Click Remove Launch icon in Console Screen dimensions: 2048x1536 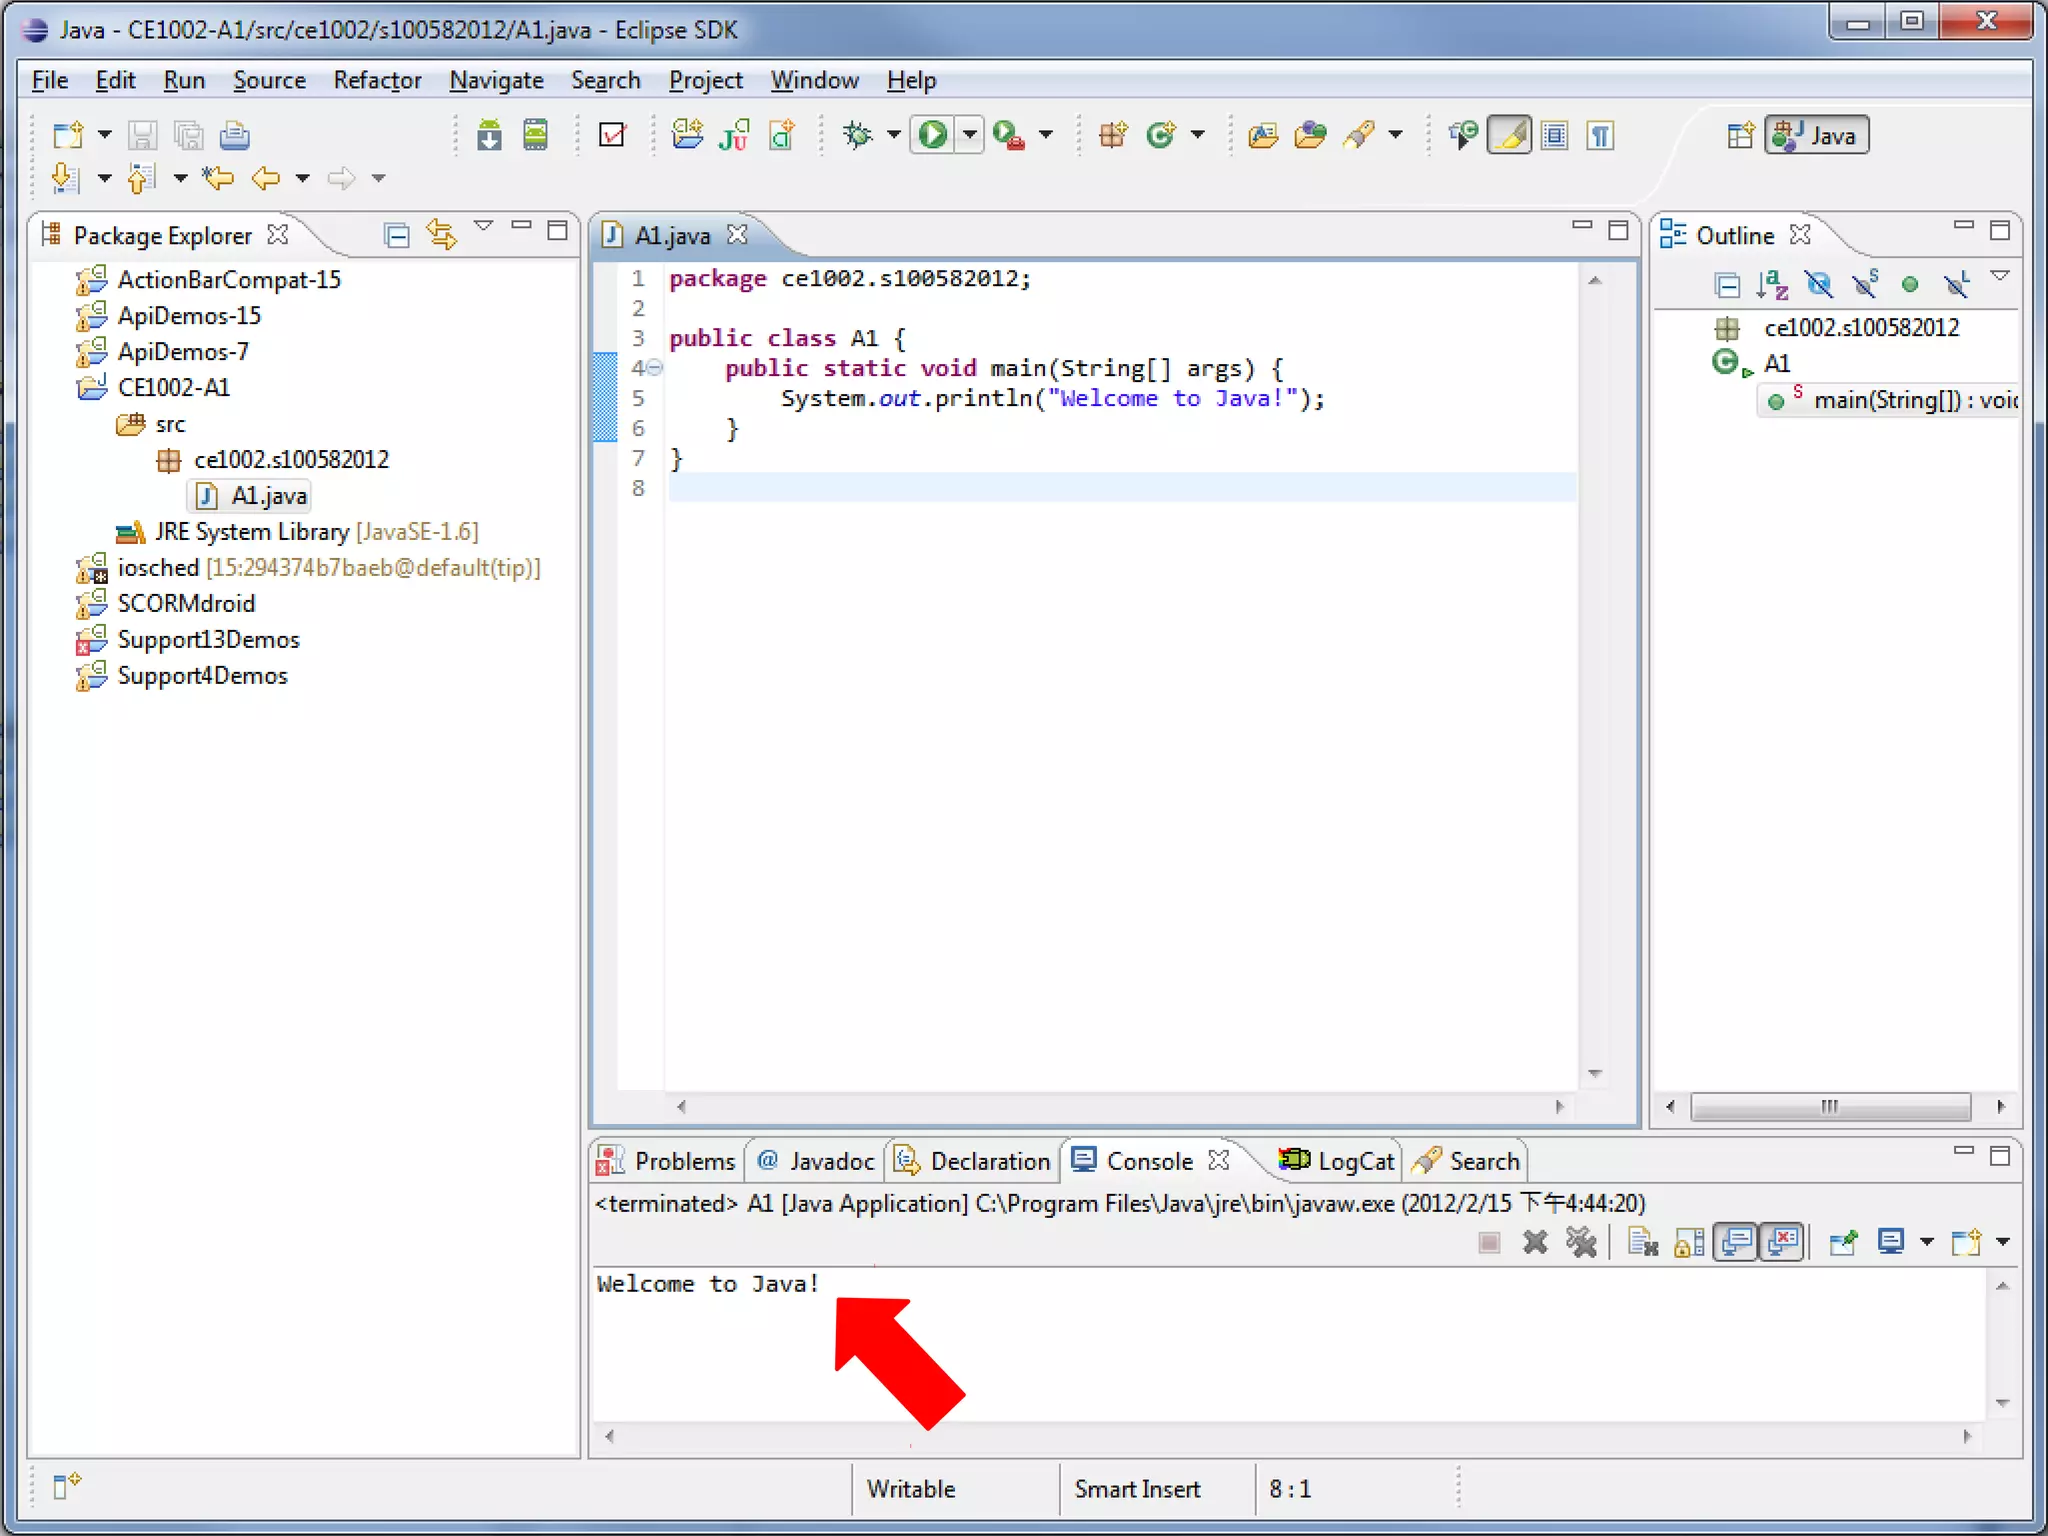[1535, 1242]
